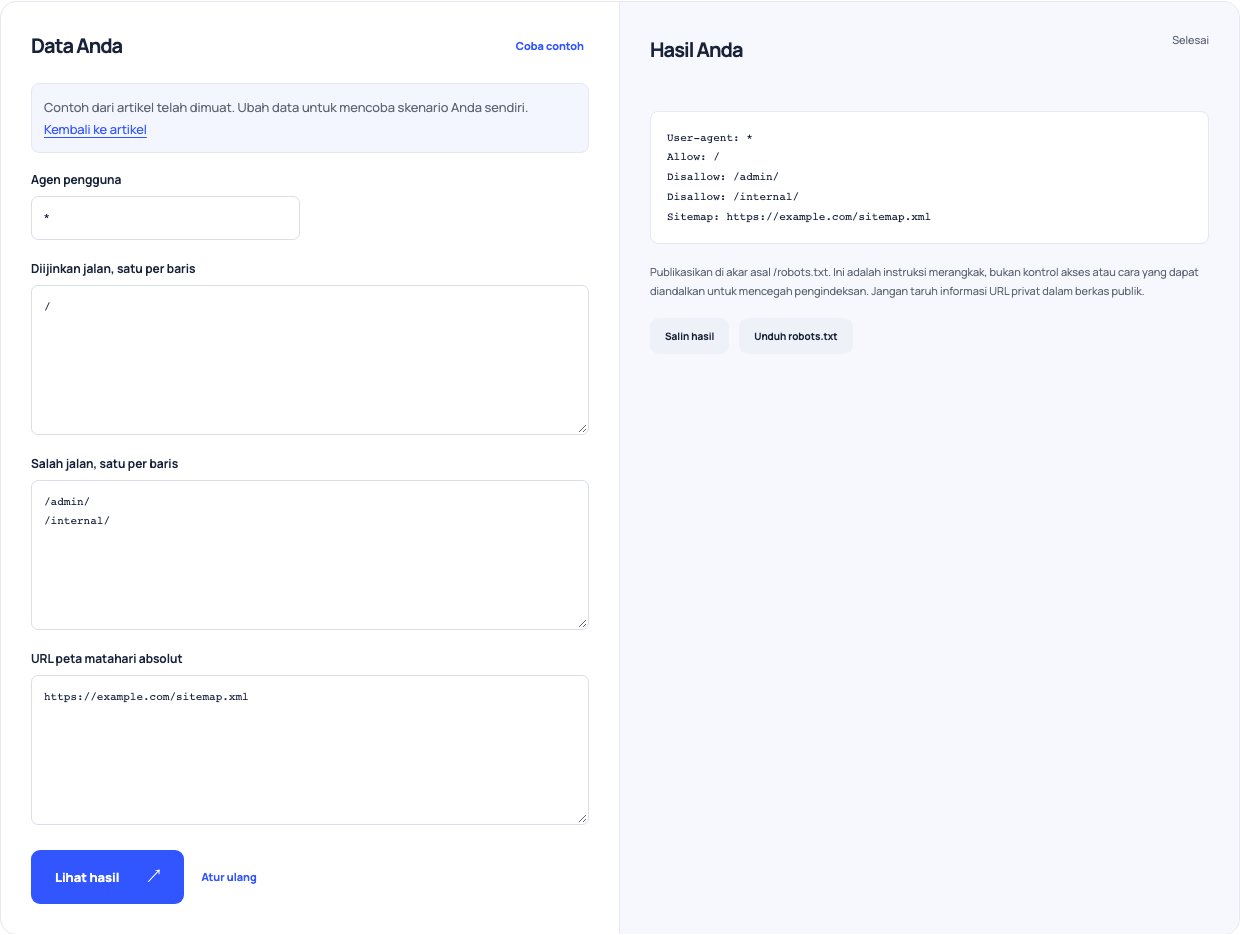Viewport: 1240px width, 935px height.
Task: Click the Sitemap output line
Action: [x=799, y=217]
